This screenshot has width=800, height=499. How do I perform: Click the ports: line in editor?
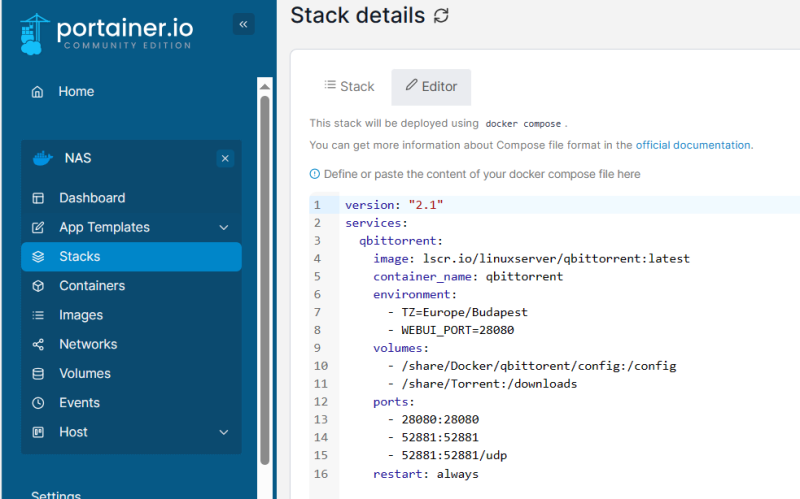(393, 402)
